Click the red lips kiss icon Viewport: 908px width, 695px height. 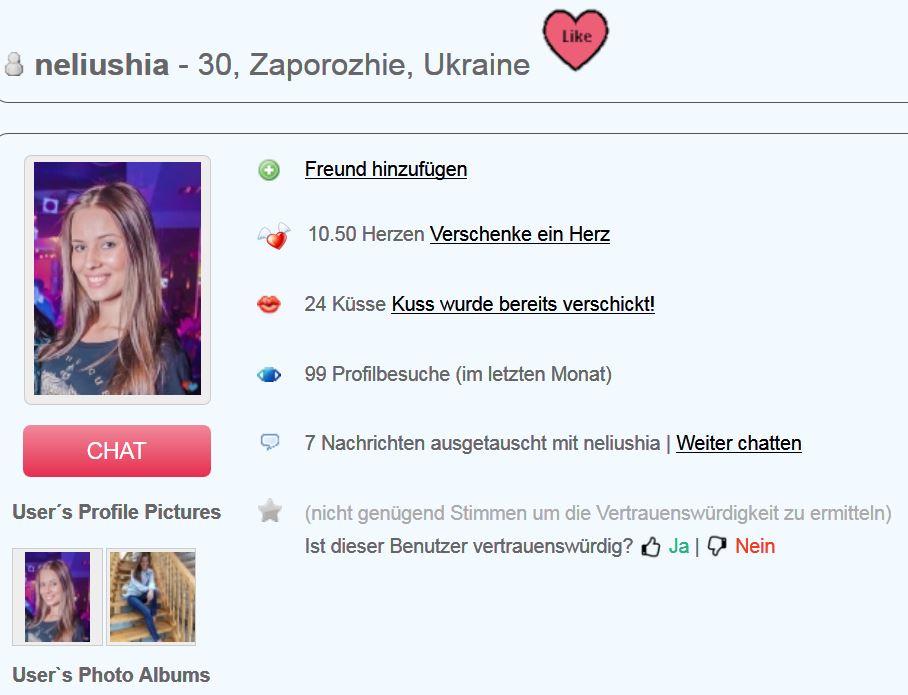[x=269, y=304]
